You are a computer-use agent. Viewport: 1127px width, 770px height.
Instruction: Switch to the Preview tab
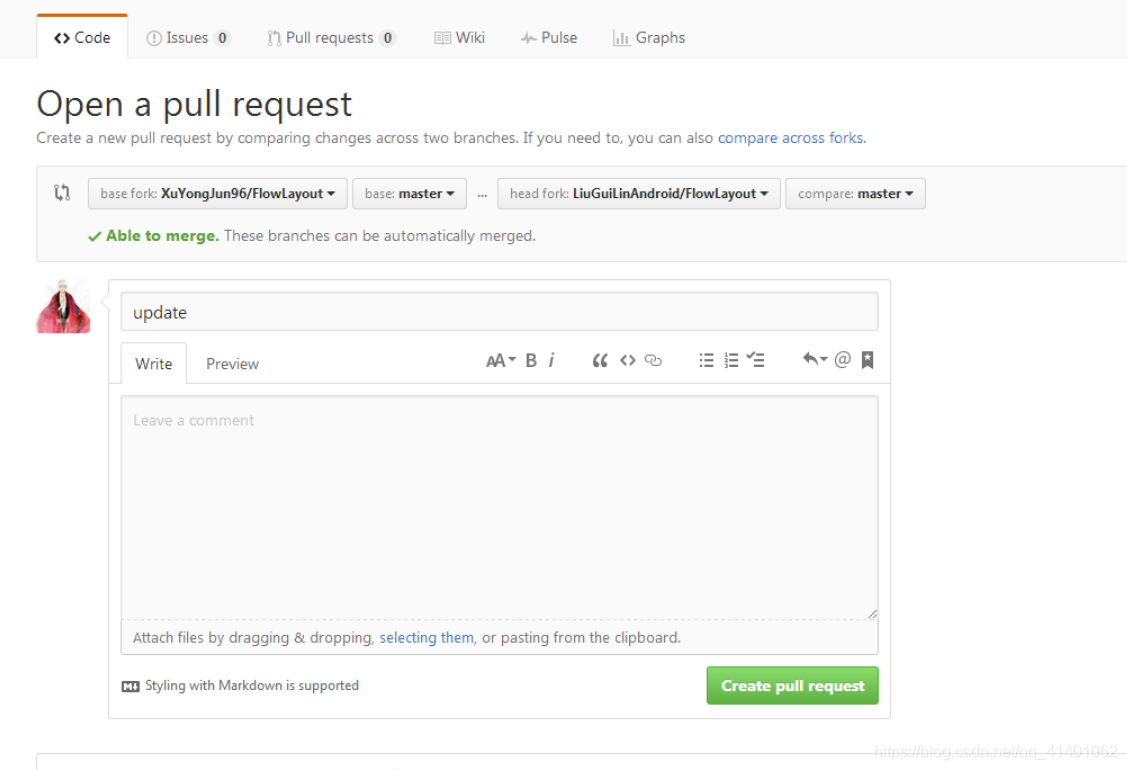(232, 364)
